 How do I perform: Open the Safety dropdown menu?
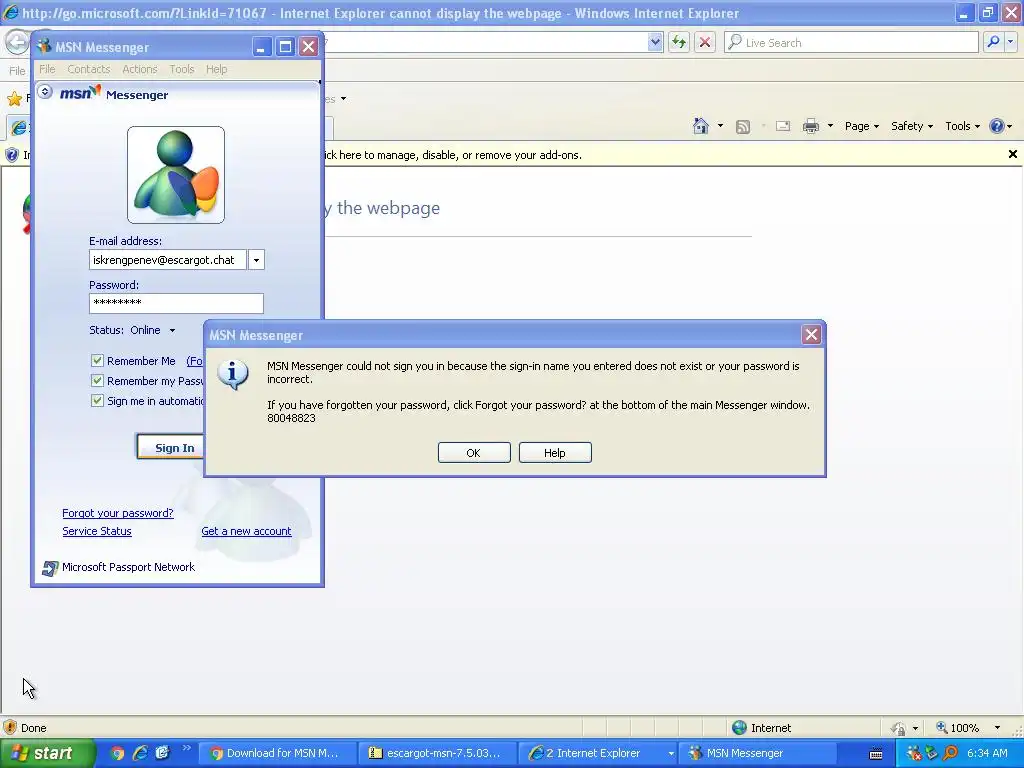click(x=912, y=126)
